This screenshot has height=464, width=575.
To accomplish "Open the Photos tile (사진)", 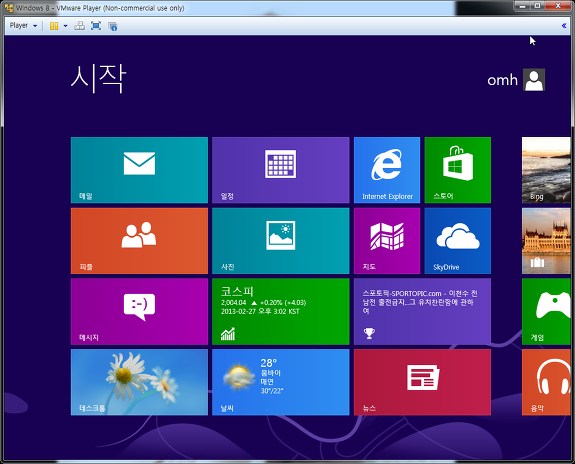I will pos(281,241).
